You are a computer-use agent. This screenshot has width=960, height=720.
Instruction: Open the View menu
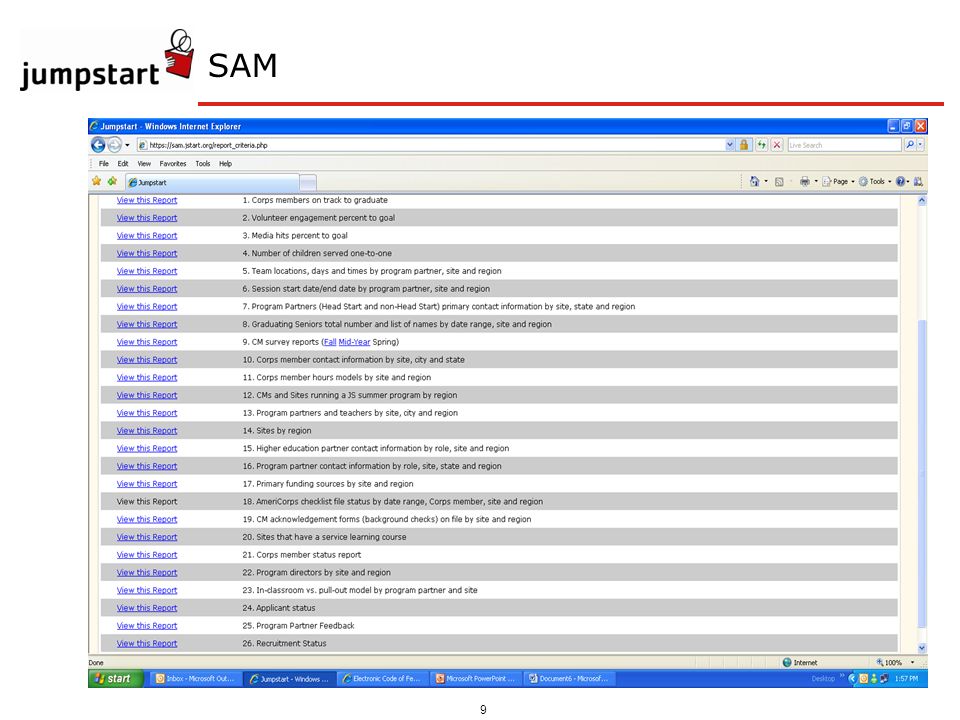[144, 164]
